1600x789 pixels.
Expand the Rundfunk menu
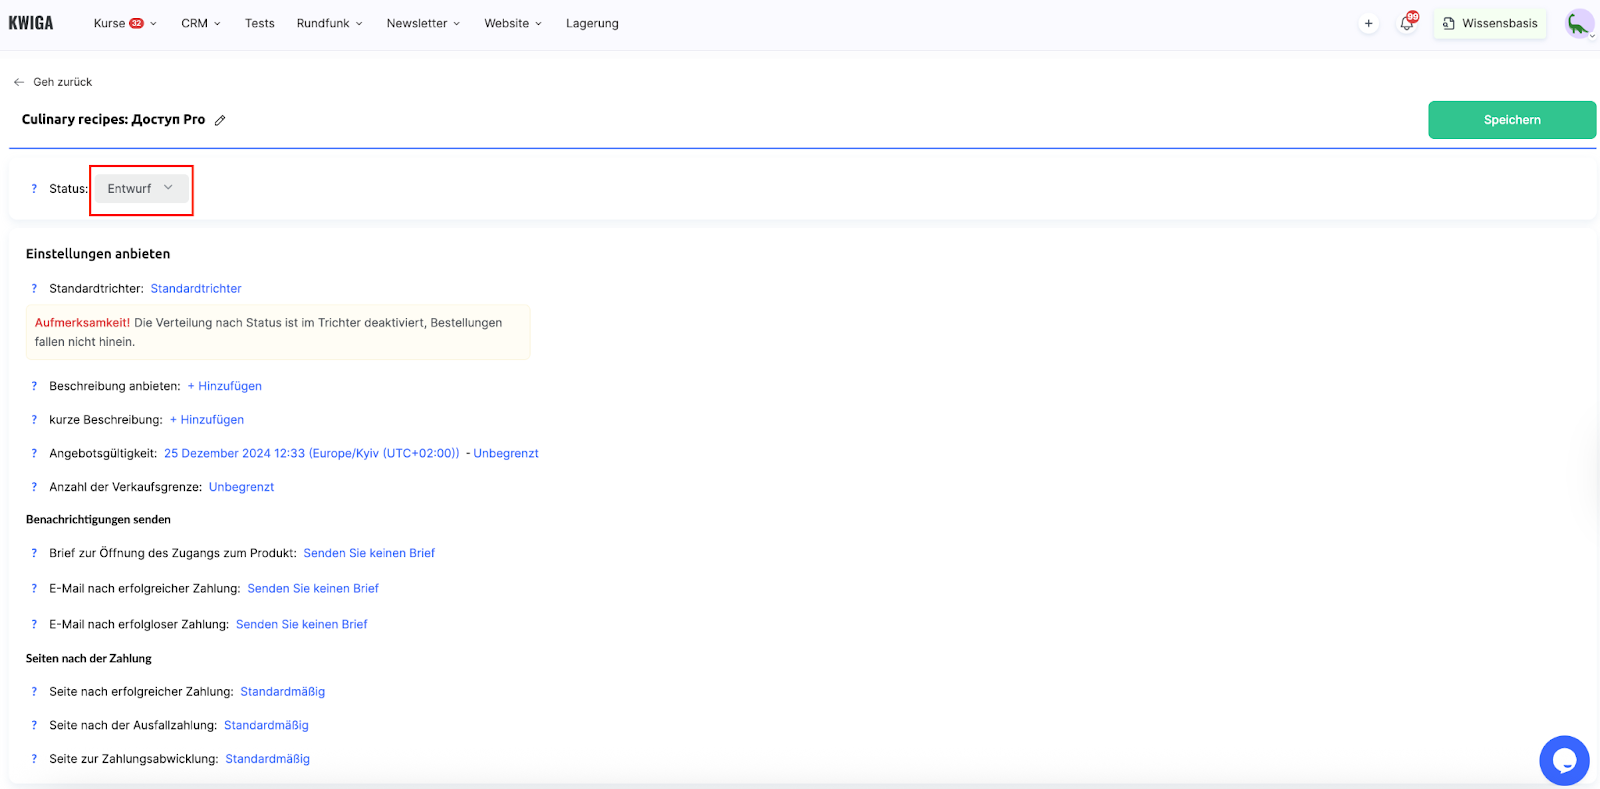[330, 23]
